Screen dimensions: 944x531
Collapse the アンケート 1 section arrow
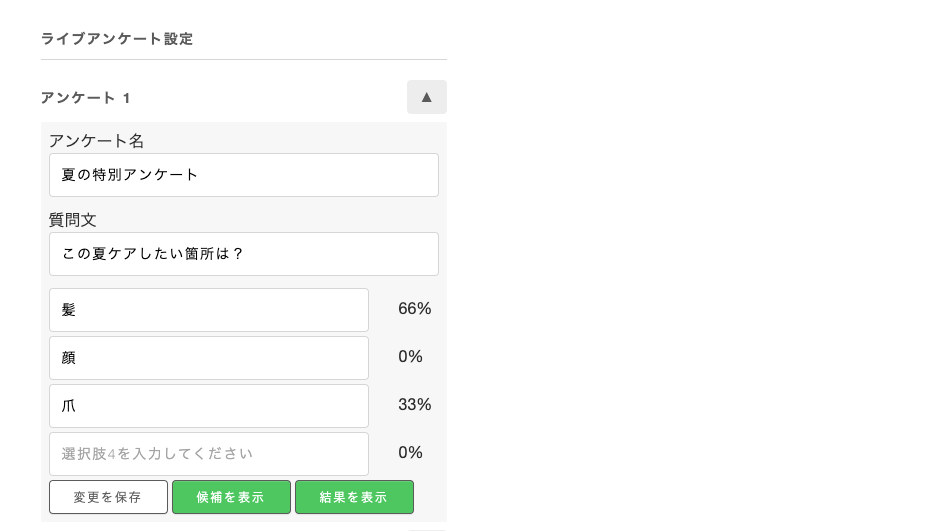point(426,97)
